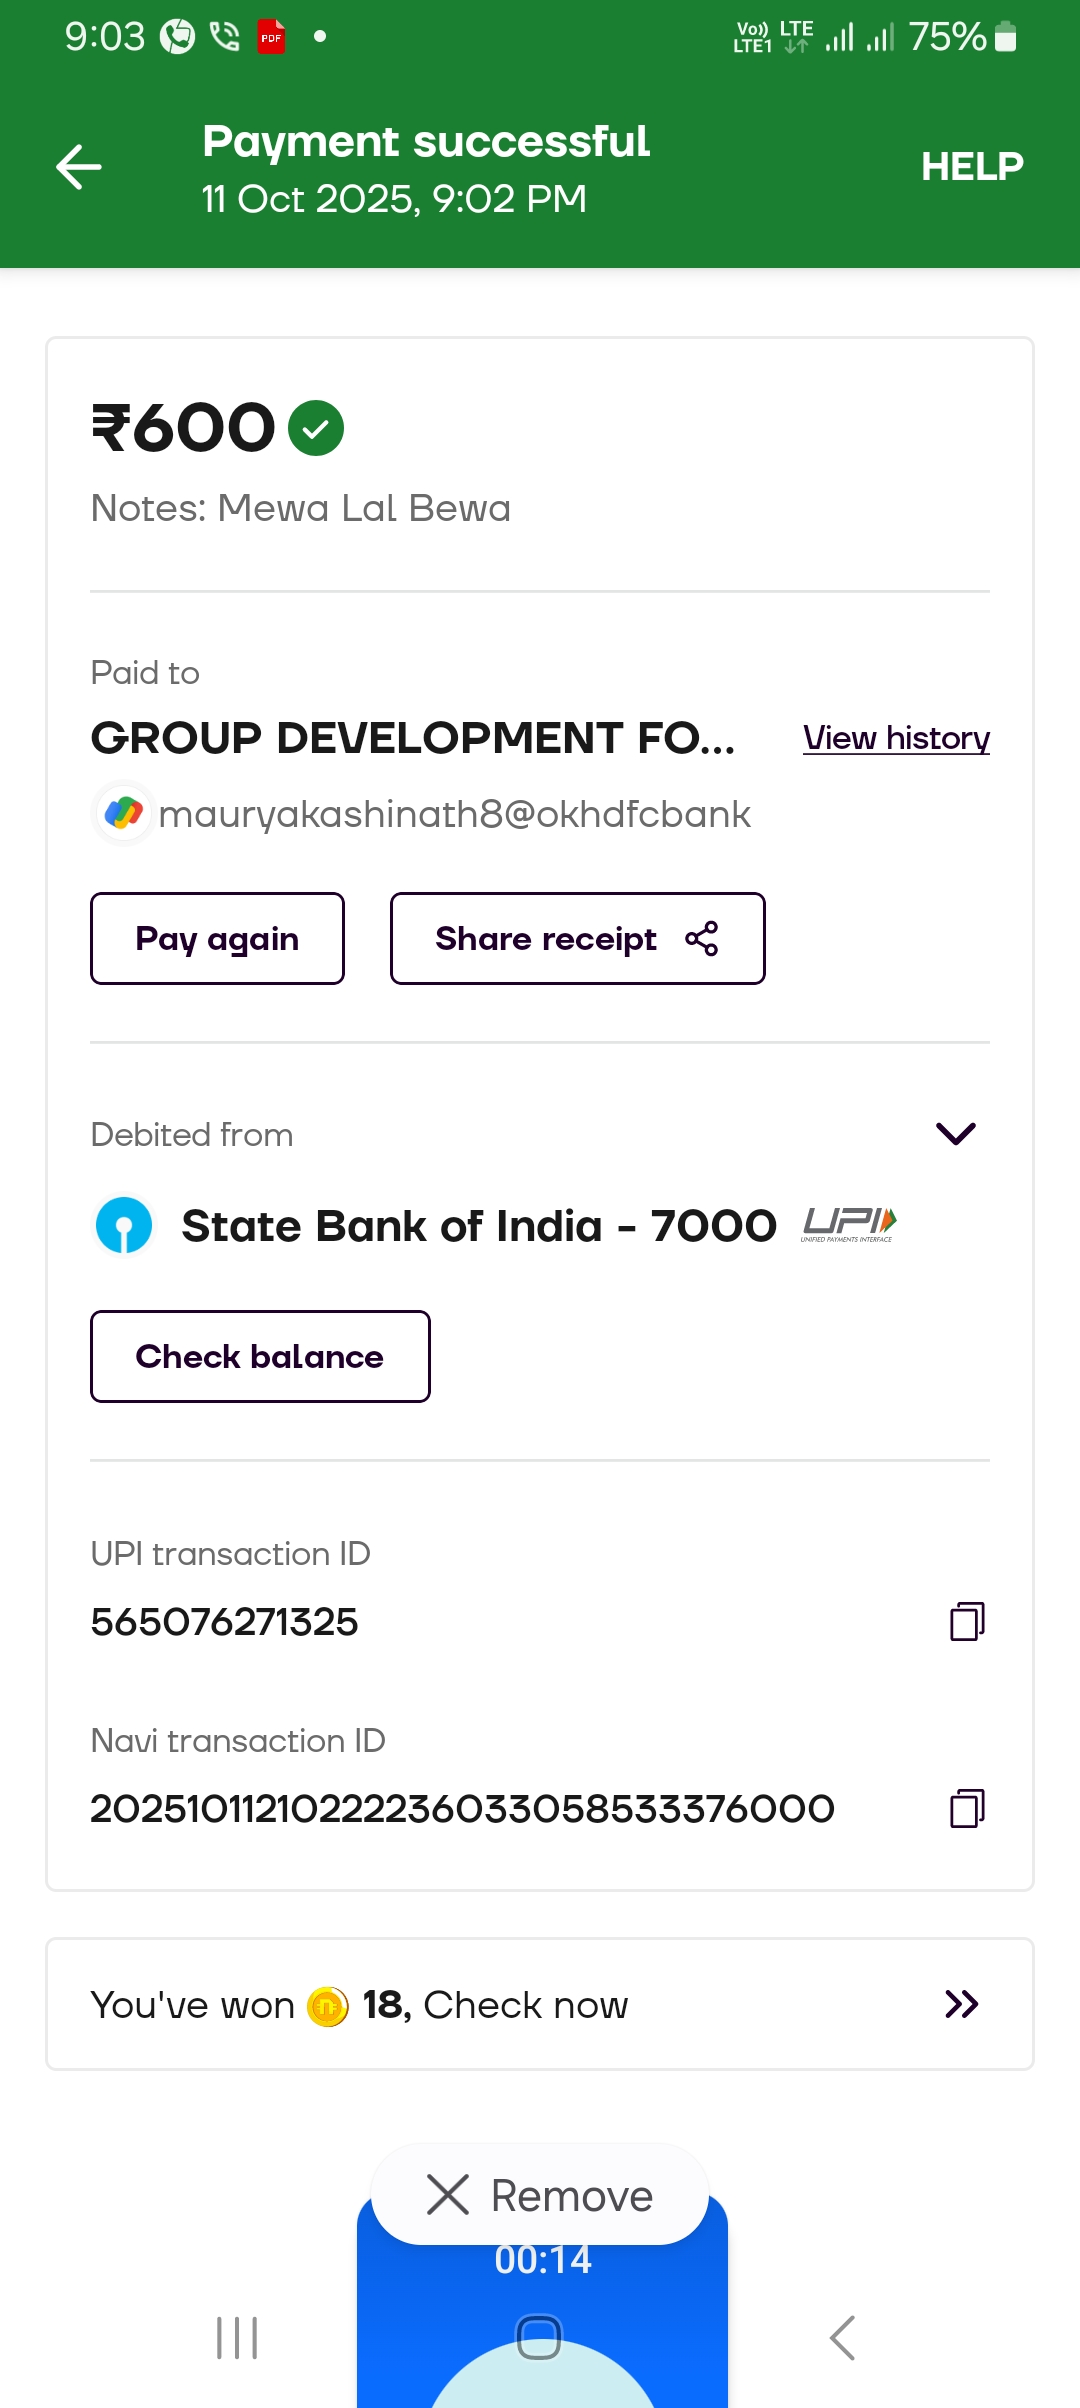Tap the UPI logo next to bank name
The image size is (1080, 2408).
pyautogui.click(x=849, y=1224)
